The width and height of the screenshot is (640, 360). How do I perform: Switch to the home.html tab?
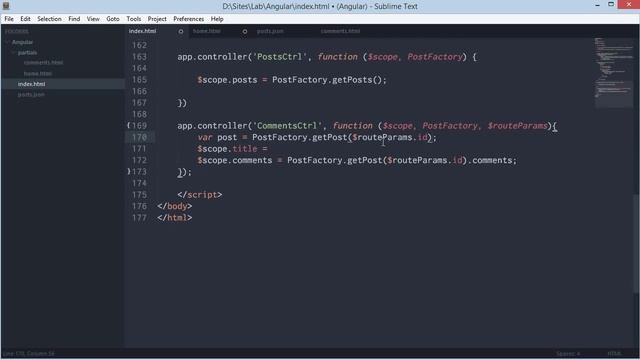tap(207, 31)
